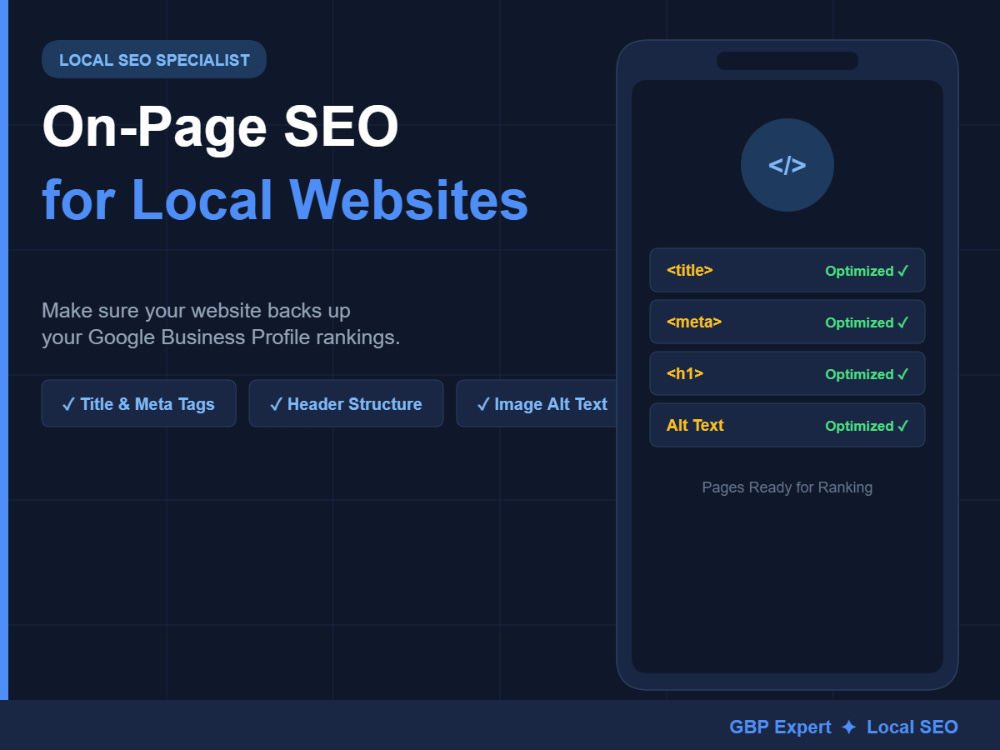Open the <meta> optimized row
The image size is (1000, 750).
[787, 322]
